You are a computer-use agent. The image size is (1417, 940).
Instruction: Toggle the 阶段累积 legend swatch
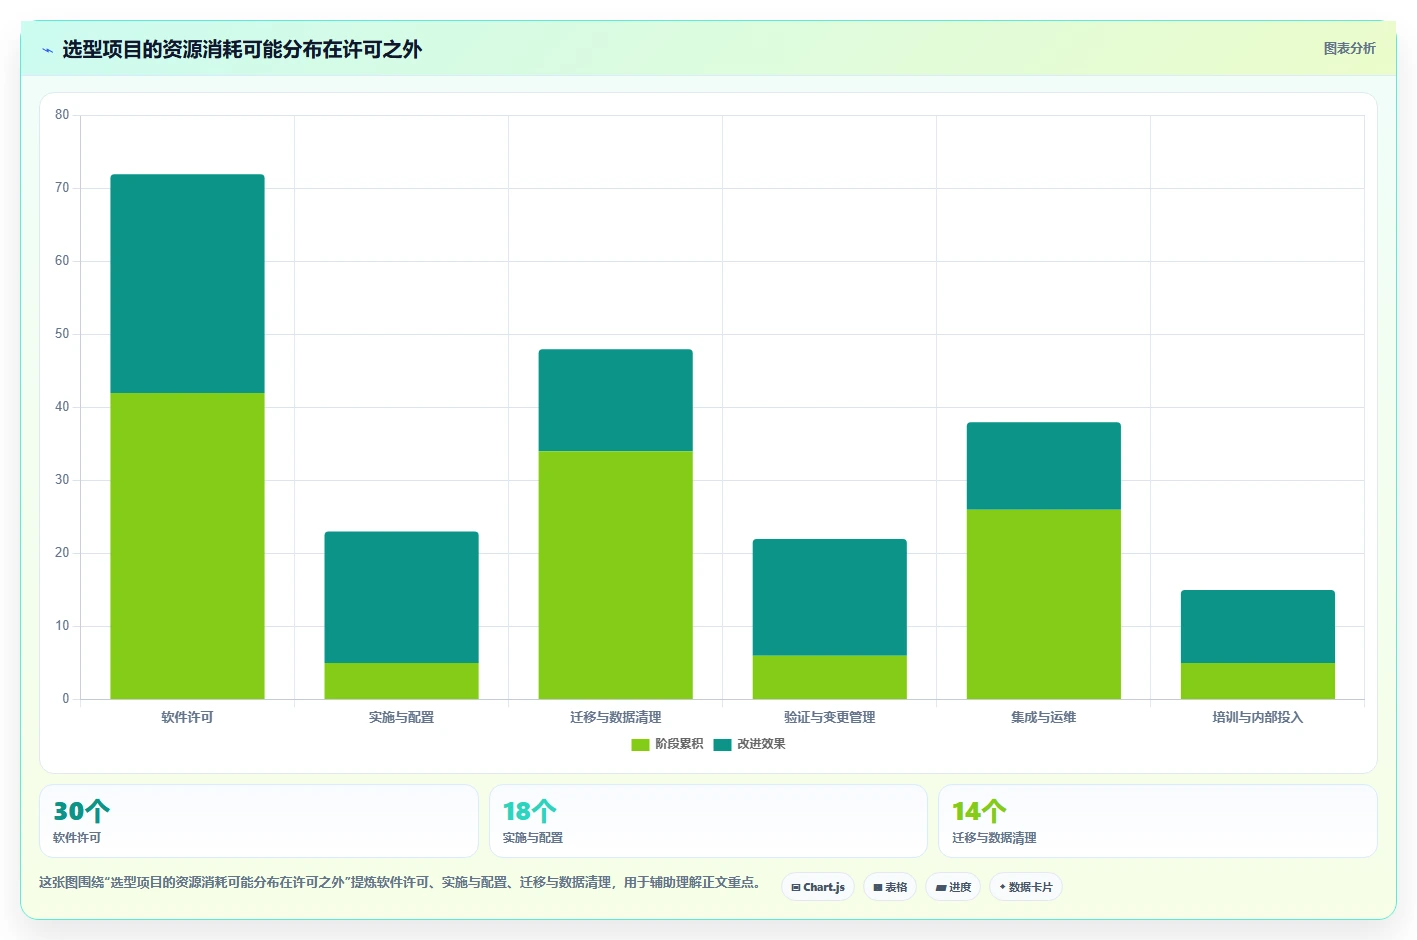pos(640,744)
